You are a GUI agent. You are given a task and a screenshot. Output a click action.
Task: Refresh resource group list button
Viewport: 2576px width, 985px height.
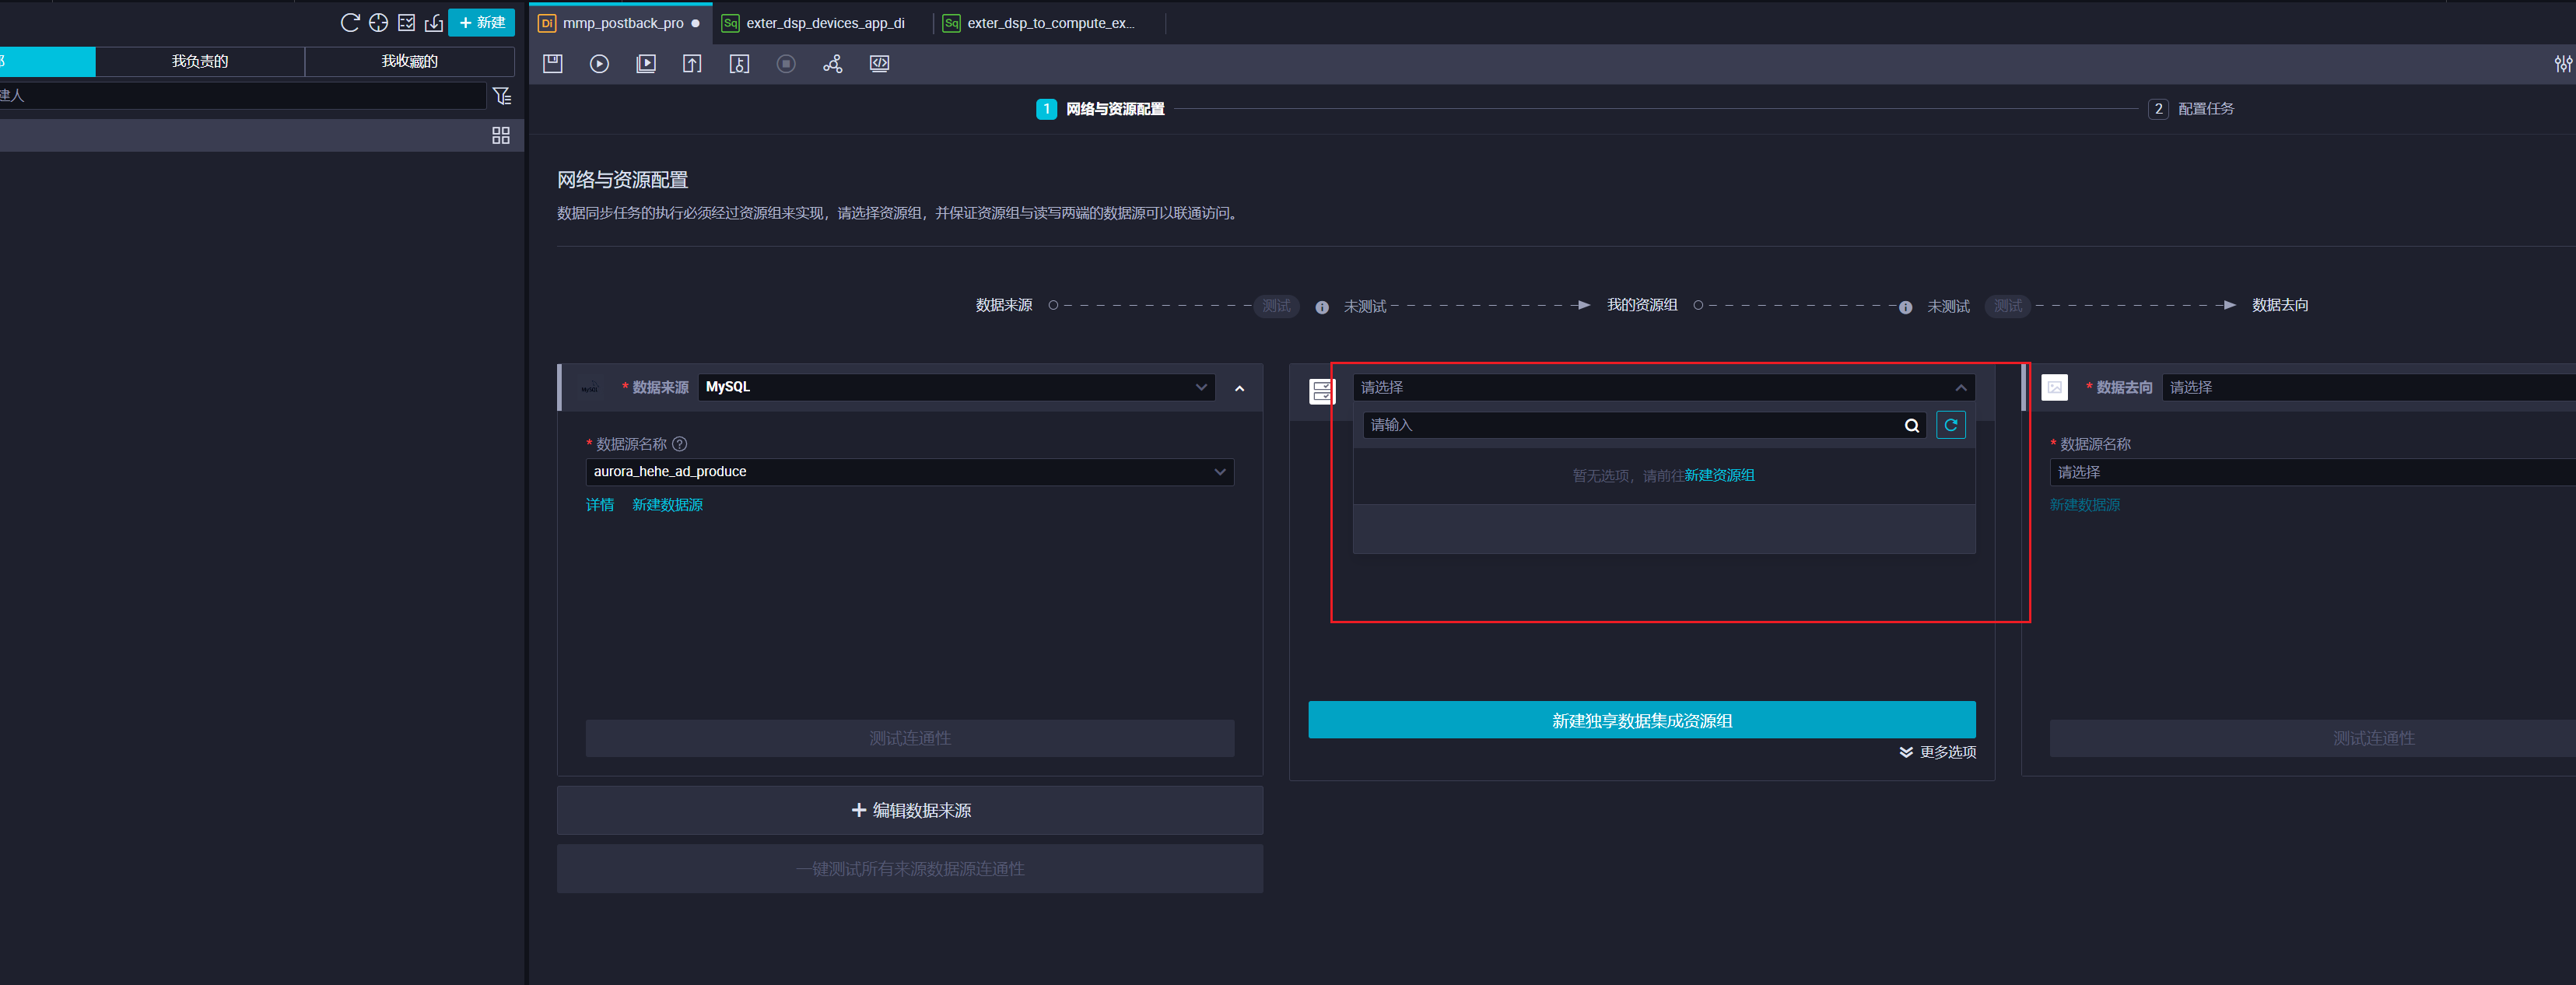tap(1950, 425)
